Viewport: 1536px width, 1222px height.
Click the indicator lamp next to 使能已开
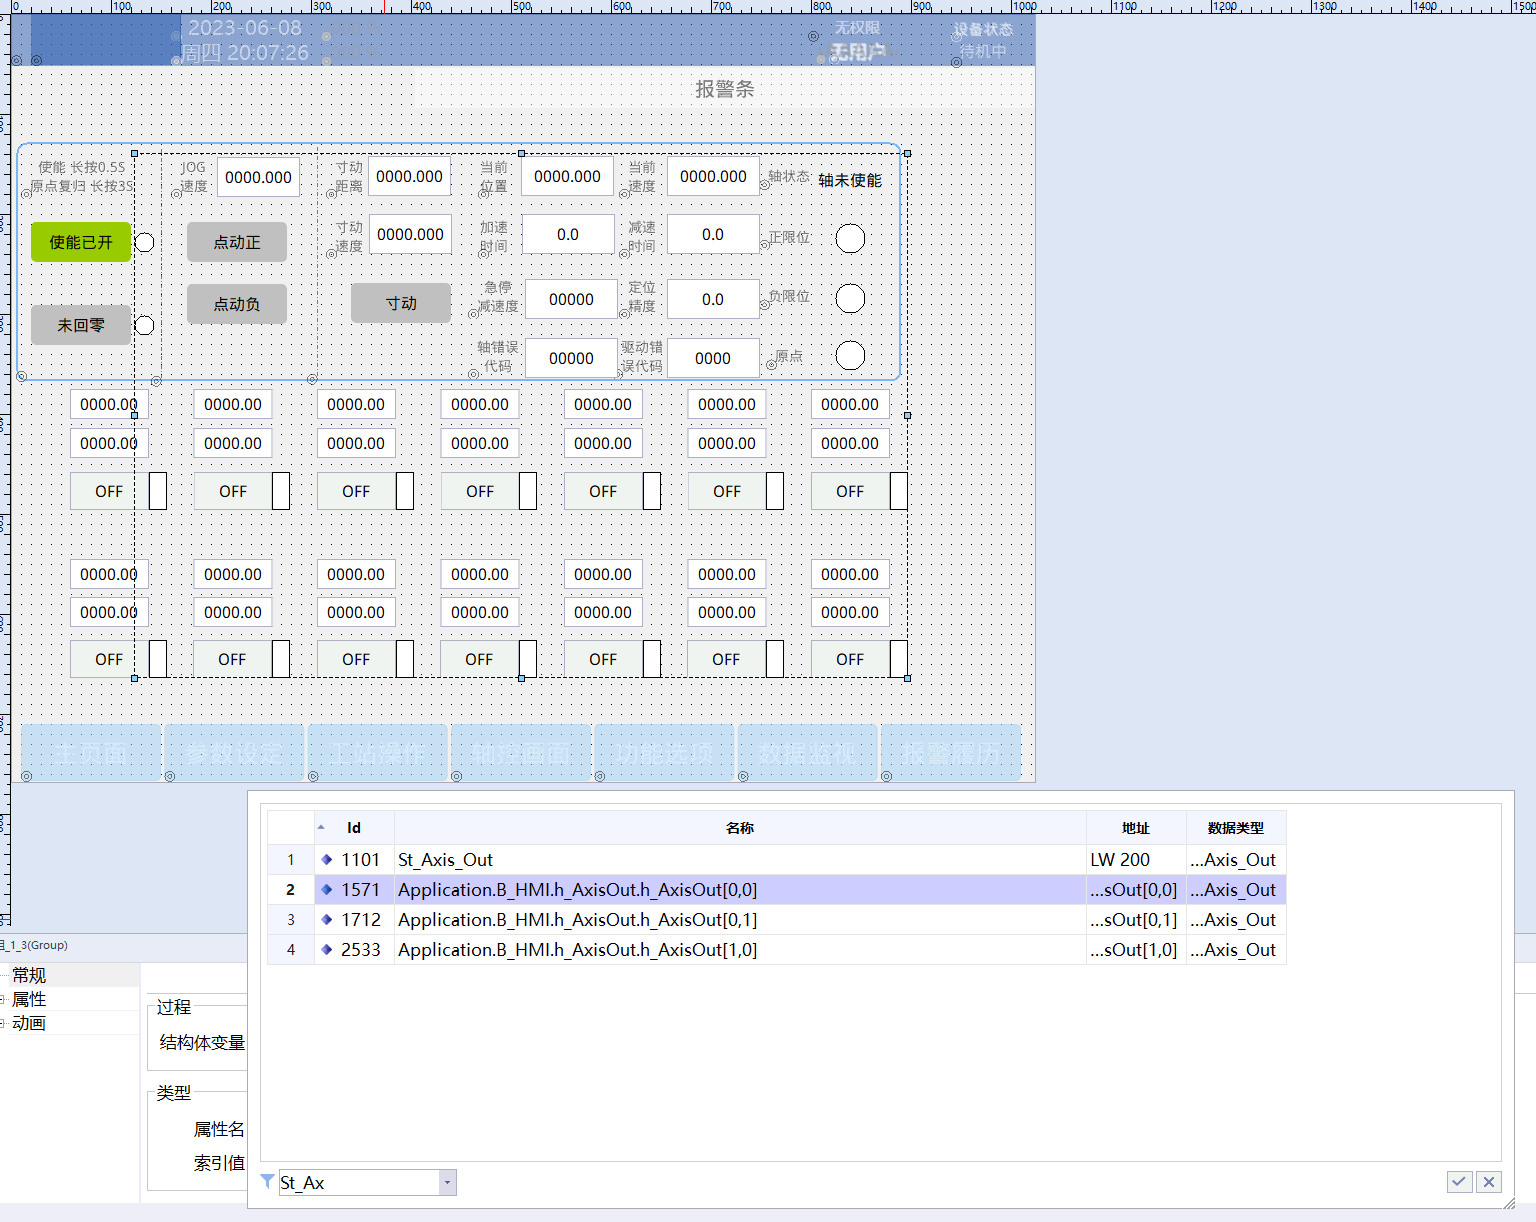(x=144, y=242)
